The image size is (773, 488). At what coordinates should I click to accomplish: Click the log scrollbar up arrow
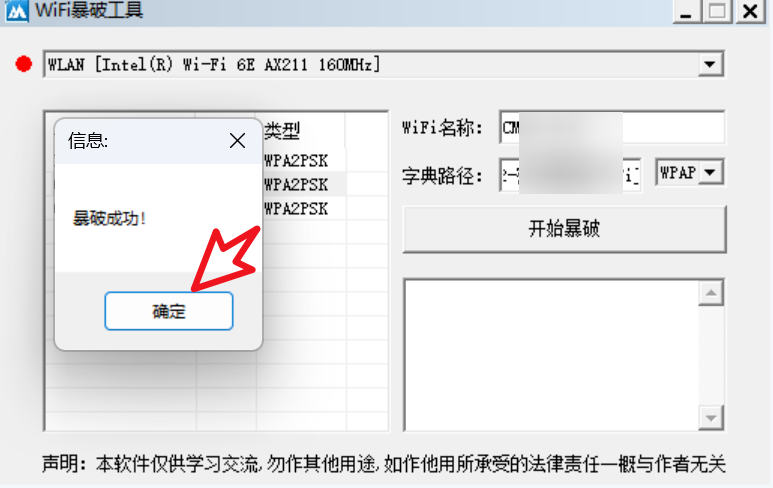tap(711, 293)
